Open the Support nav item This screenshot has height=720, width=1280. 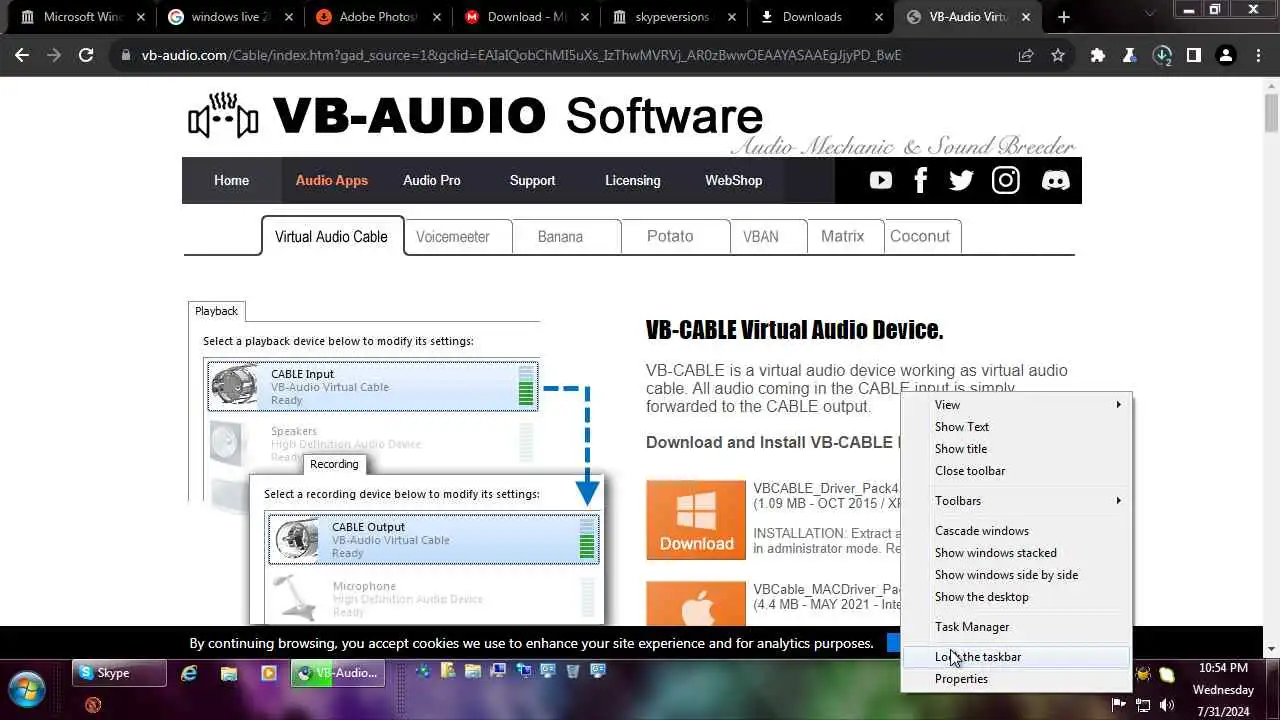(x=532, y=180)
